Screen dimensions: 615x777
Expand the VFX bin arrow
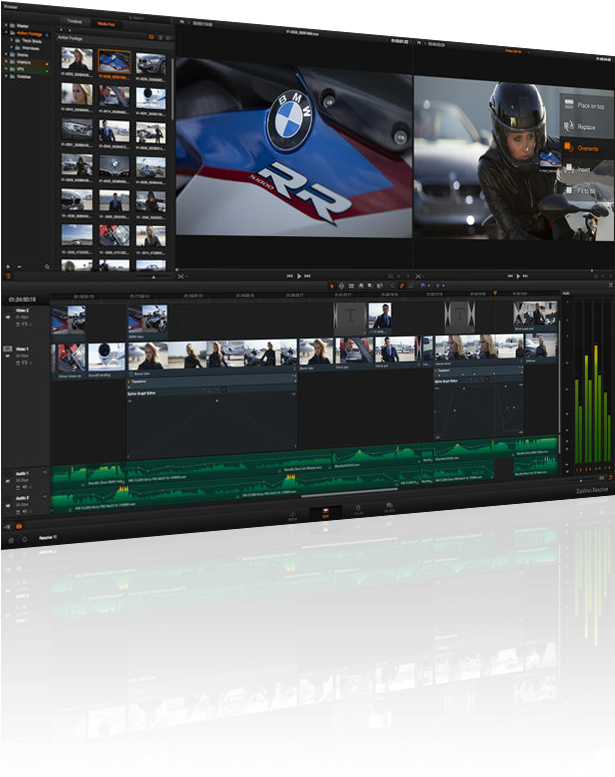[6, 69]
